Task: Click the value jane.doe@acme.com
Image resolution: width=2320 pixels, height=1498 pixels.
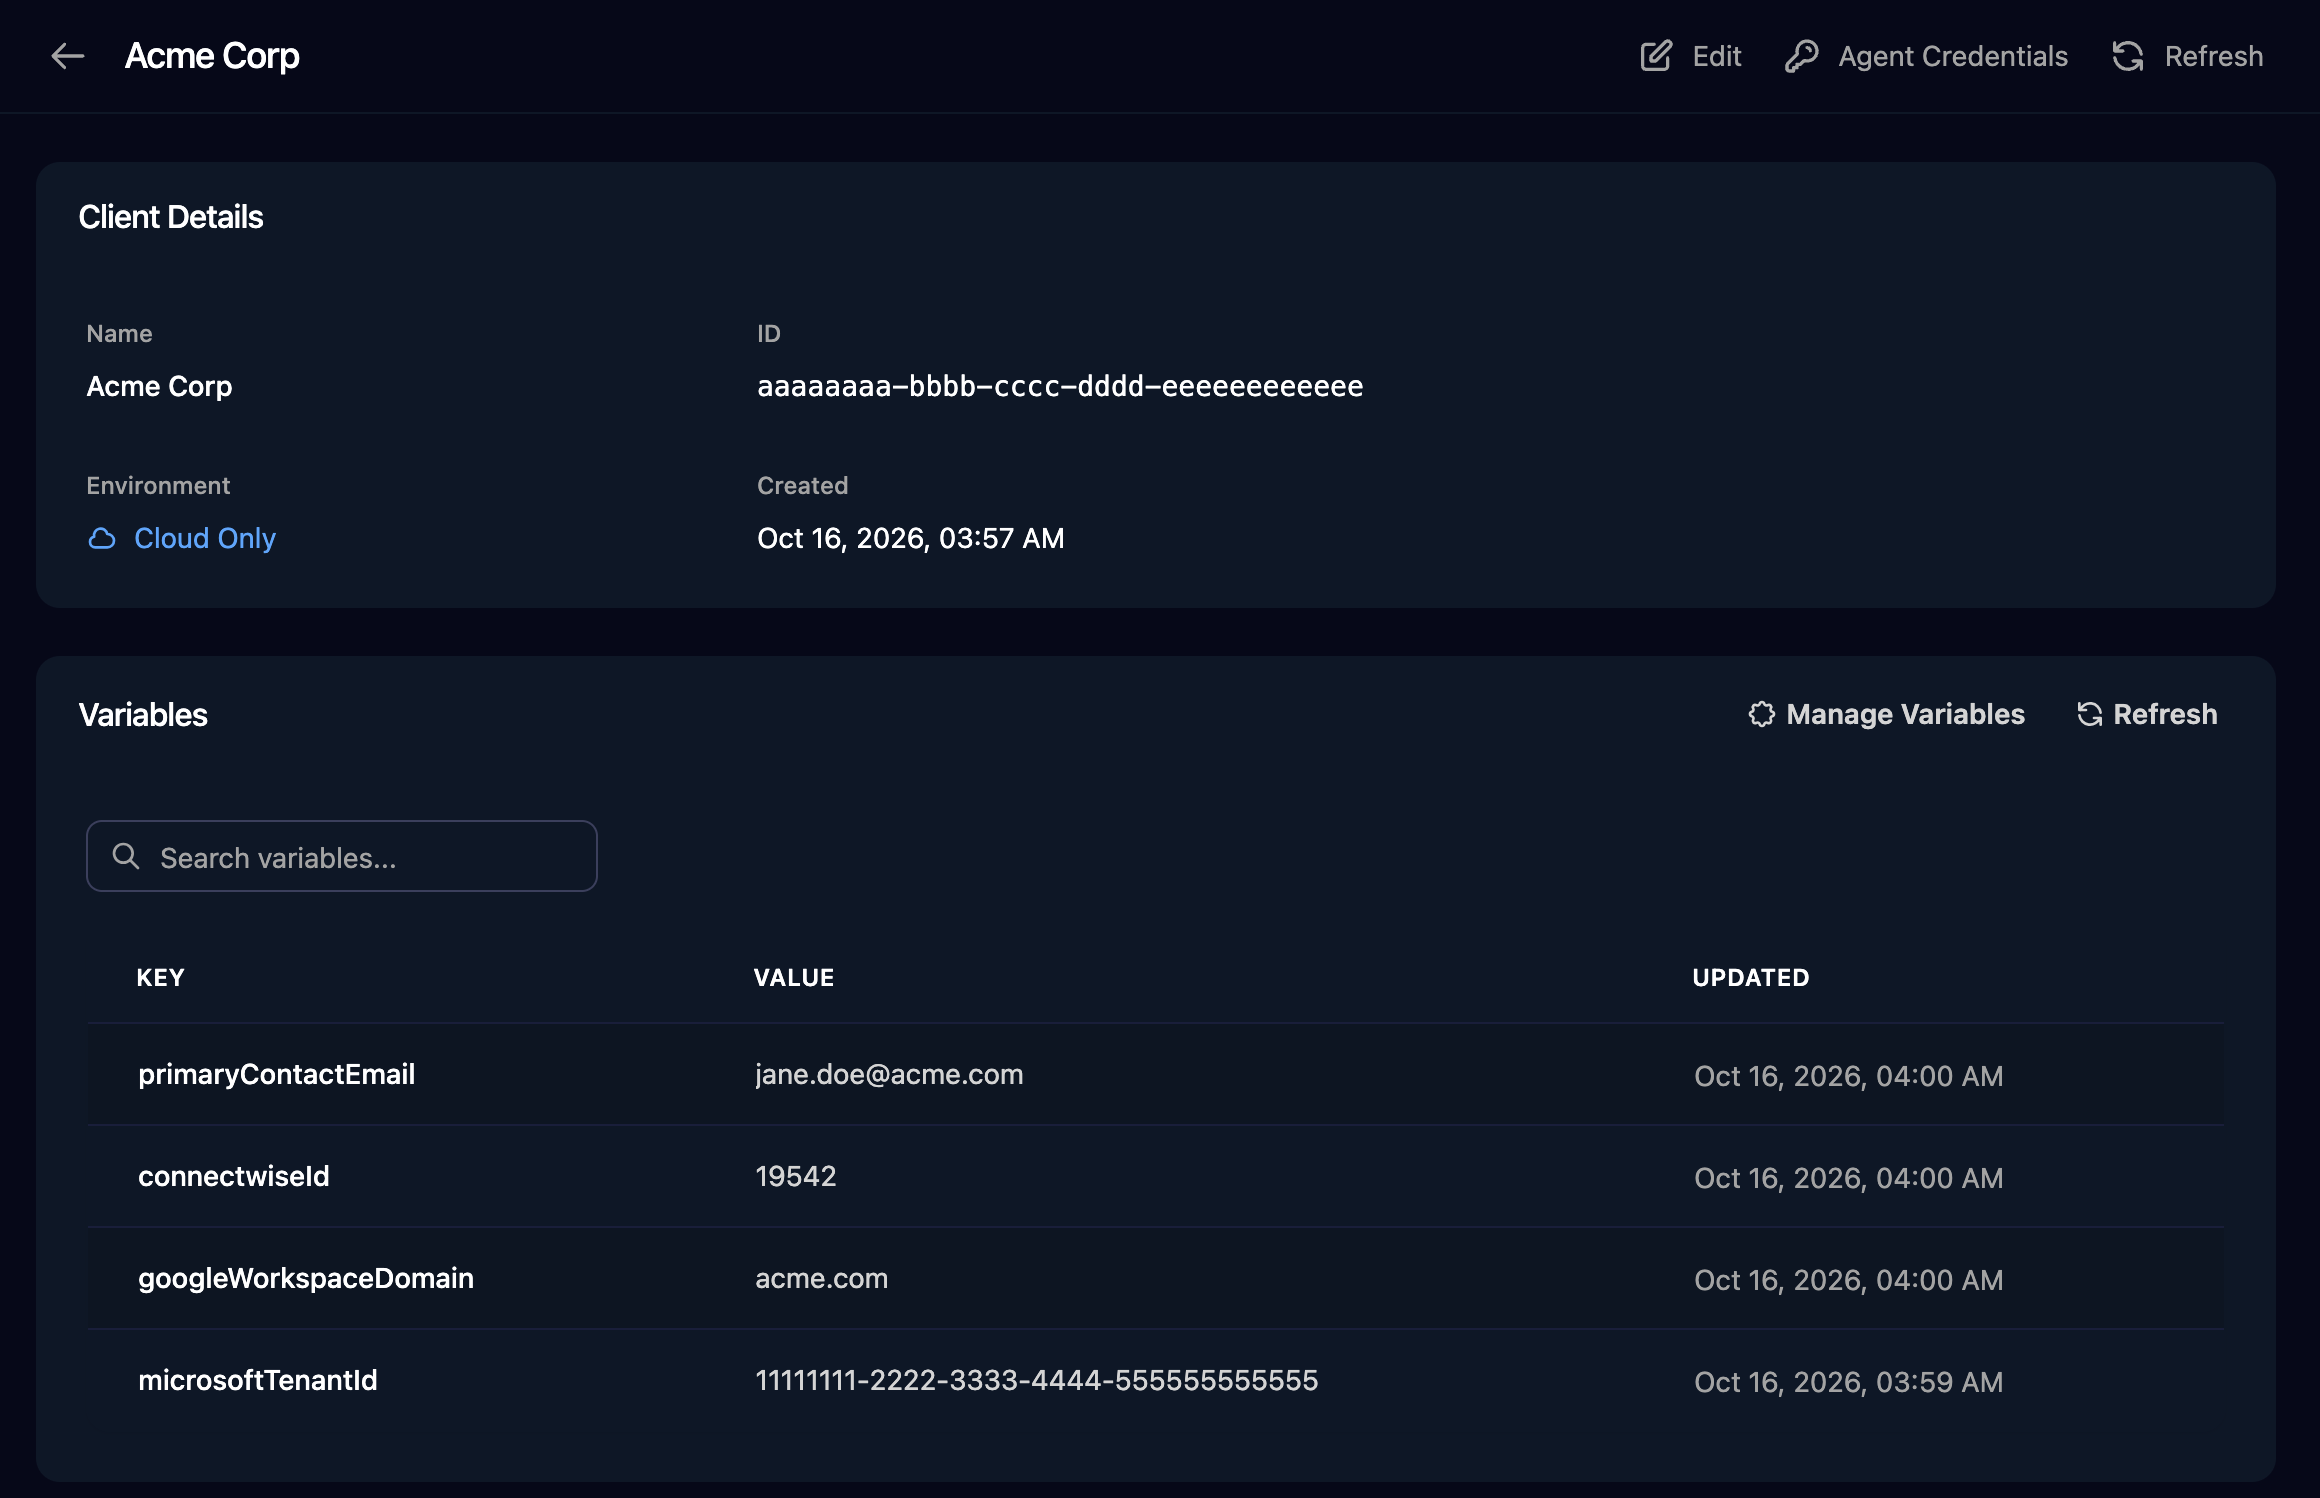Action: pos(889,1074)
